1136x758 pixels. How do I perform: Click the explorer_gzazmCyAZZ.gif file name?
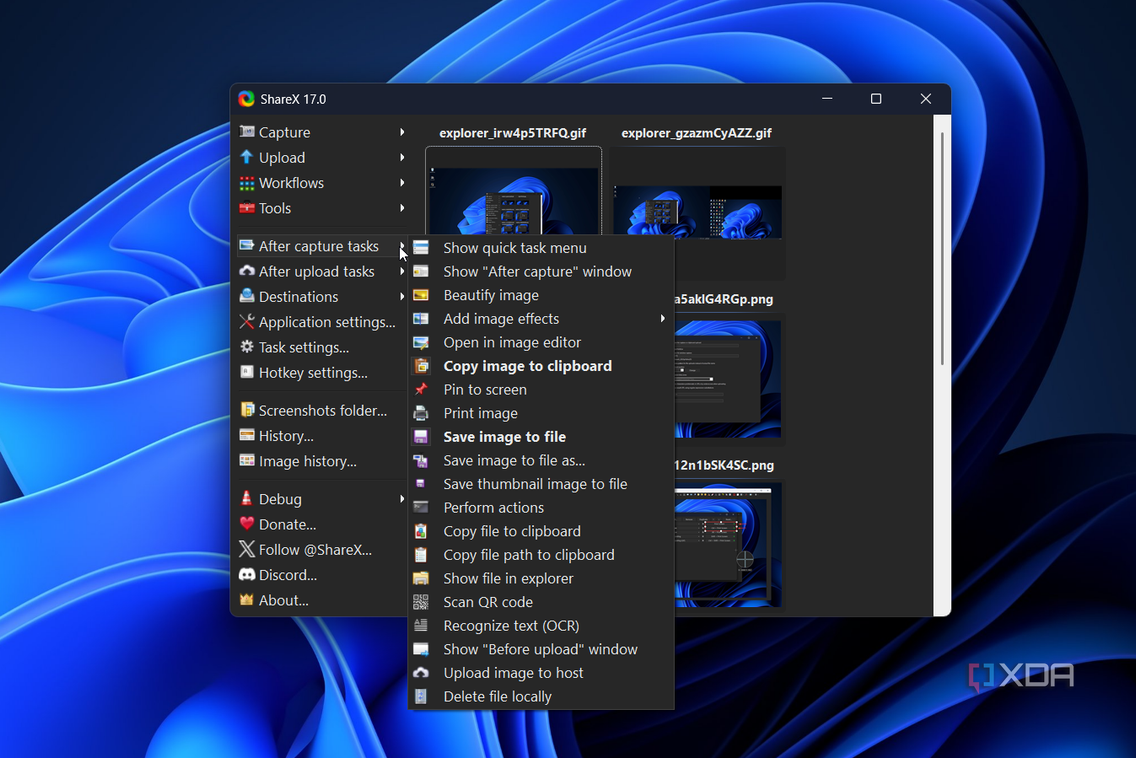click(696, 133)
